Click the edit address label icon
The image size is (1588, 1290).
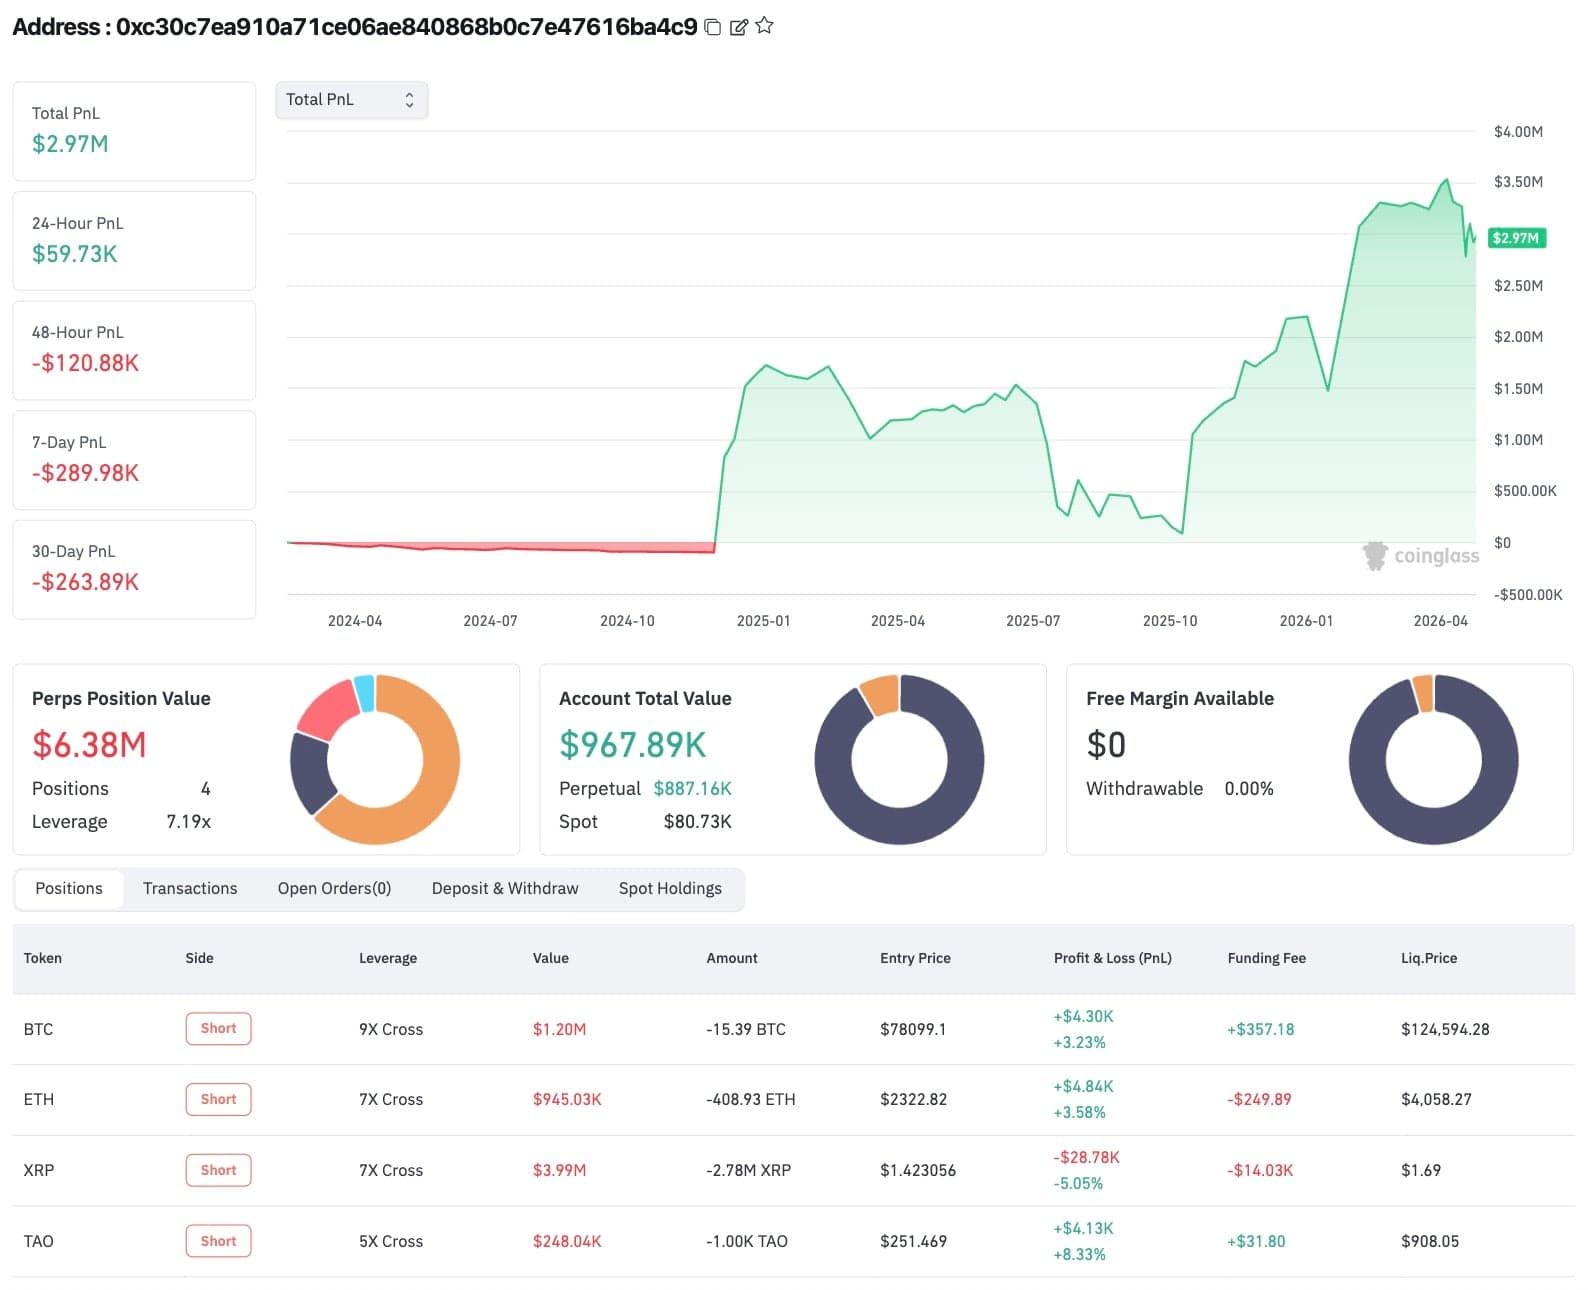[739, 27]
